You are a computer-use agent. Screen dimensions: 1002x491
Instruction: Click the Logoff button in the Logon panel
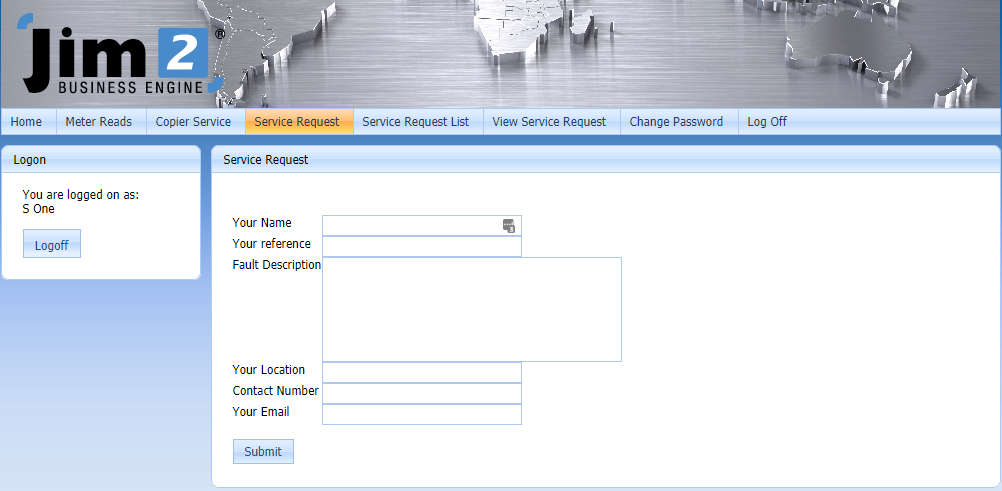52,244
